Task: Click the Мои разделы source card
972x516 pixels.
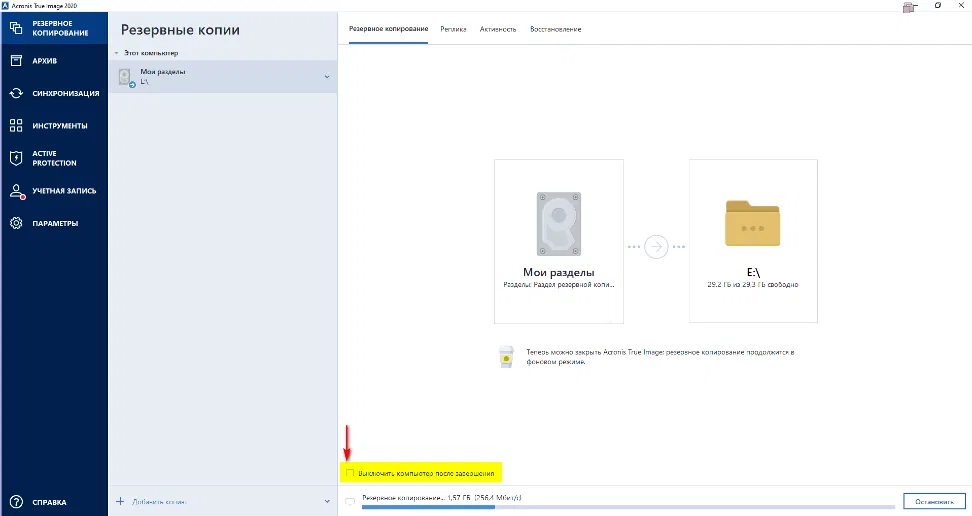Action: [559, 241]
